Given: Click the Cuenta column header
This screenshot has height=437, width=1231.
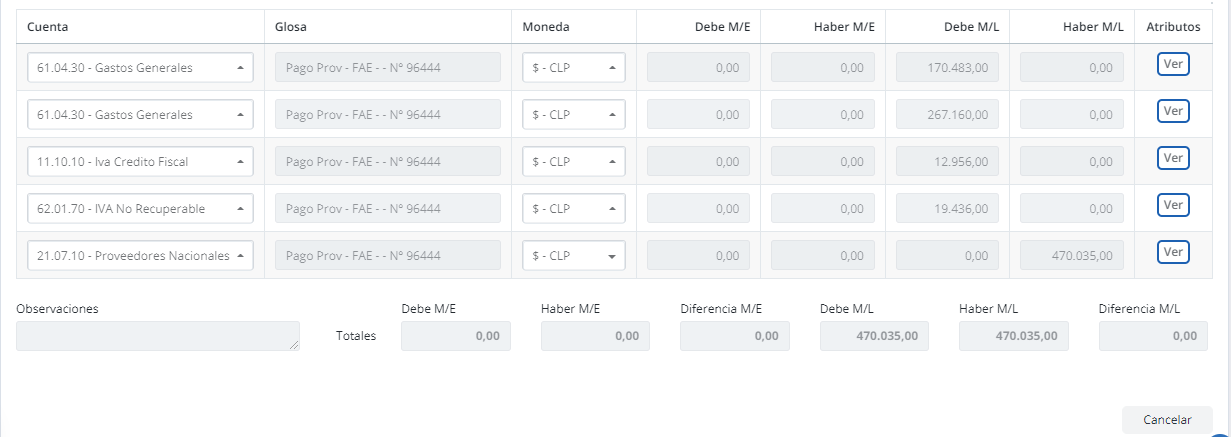Looking at the screenshot, I should pos(48,27).
